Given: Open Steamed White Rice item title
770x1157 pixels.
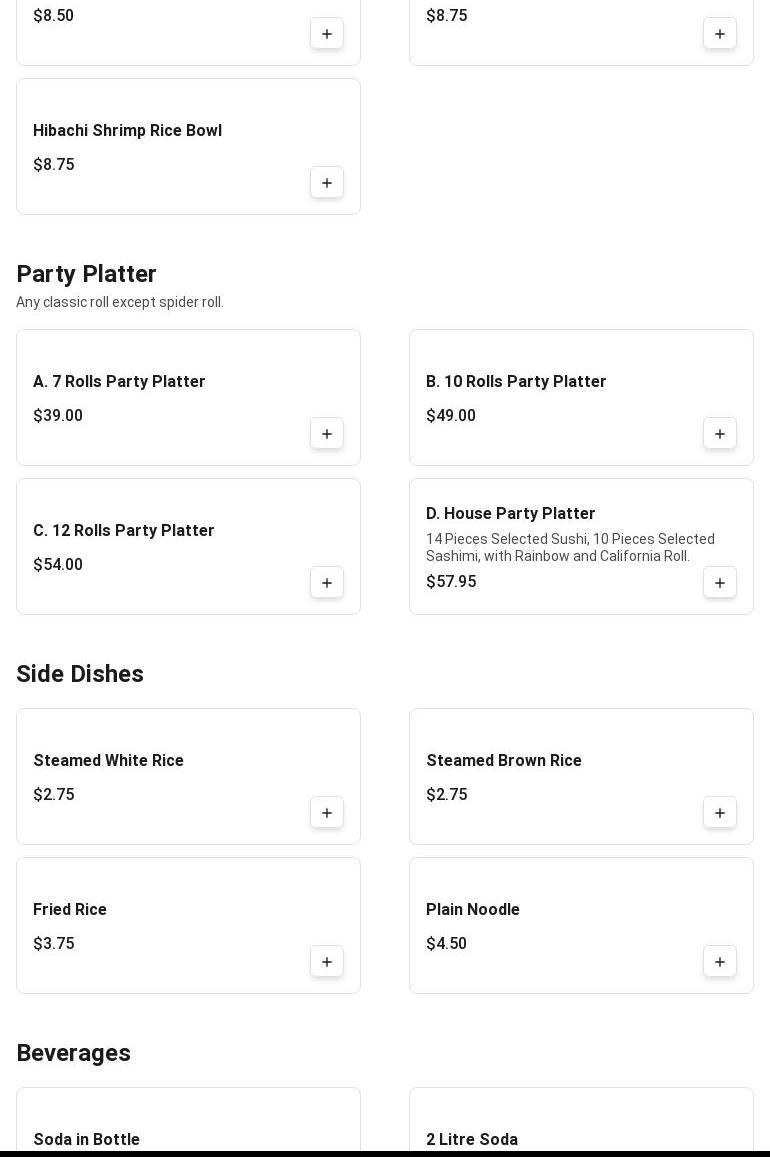Looking at the screenshot, I should tap(108, 761).
